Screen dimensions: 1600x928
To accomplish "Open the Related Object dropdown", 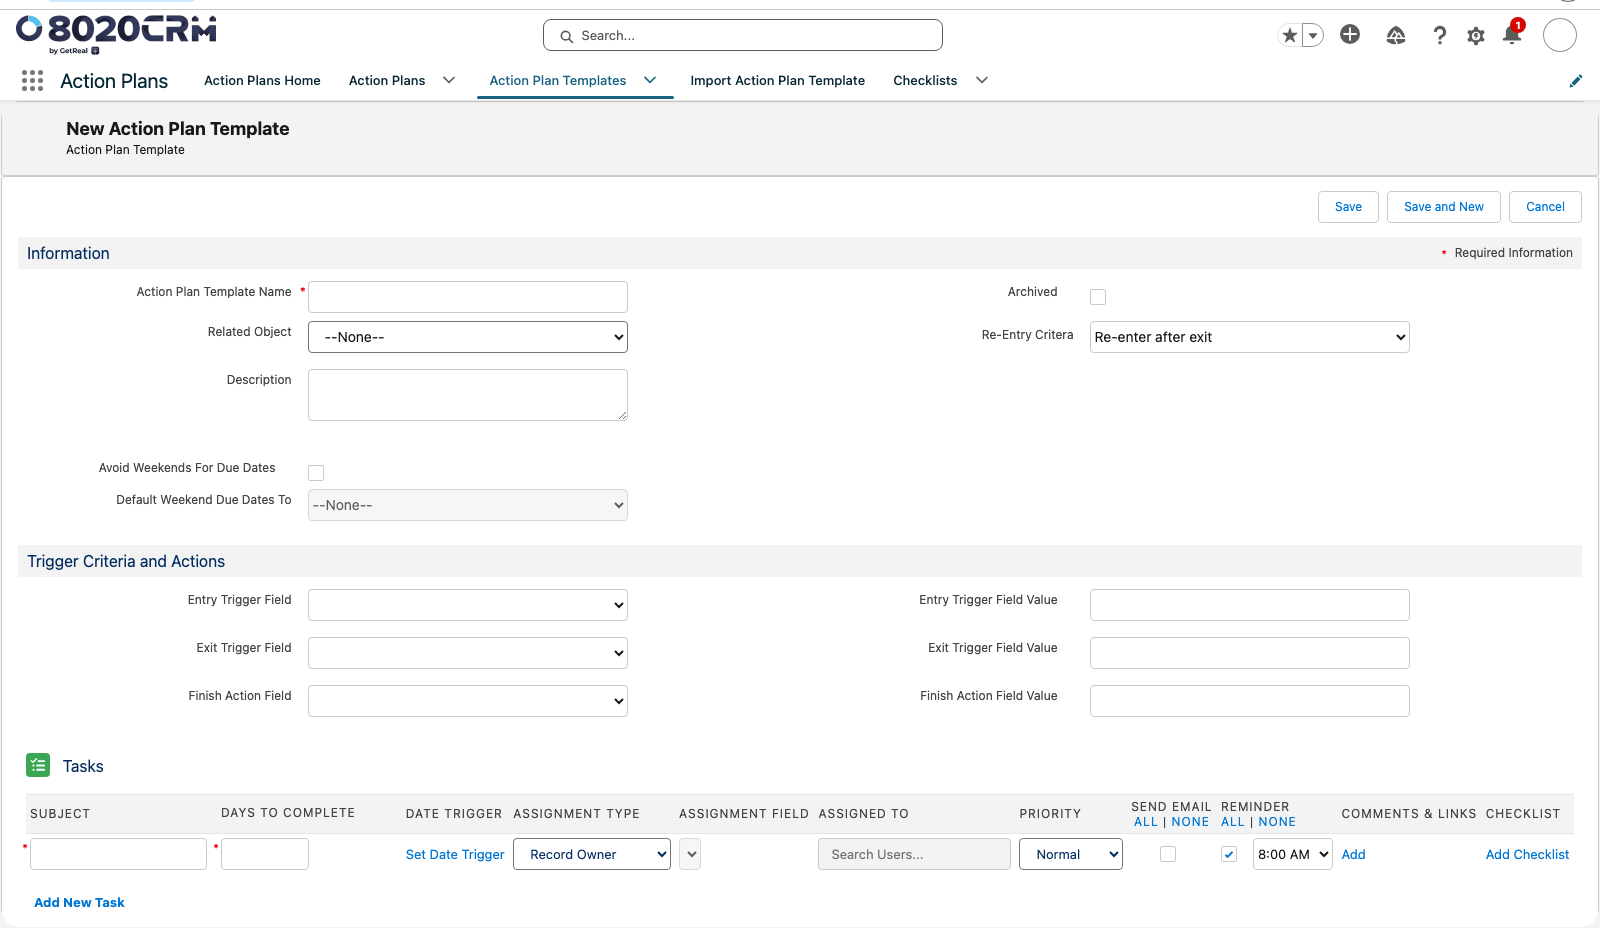I will click(x=468, y=337).
